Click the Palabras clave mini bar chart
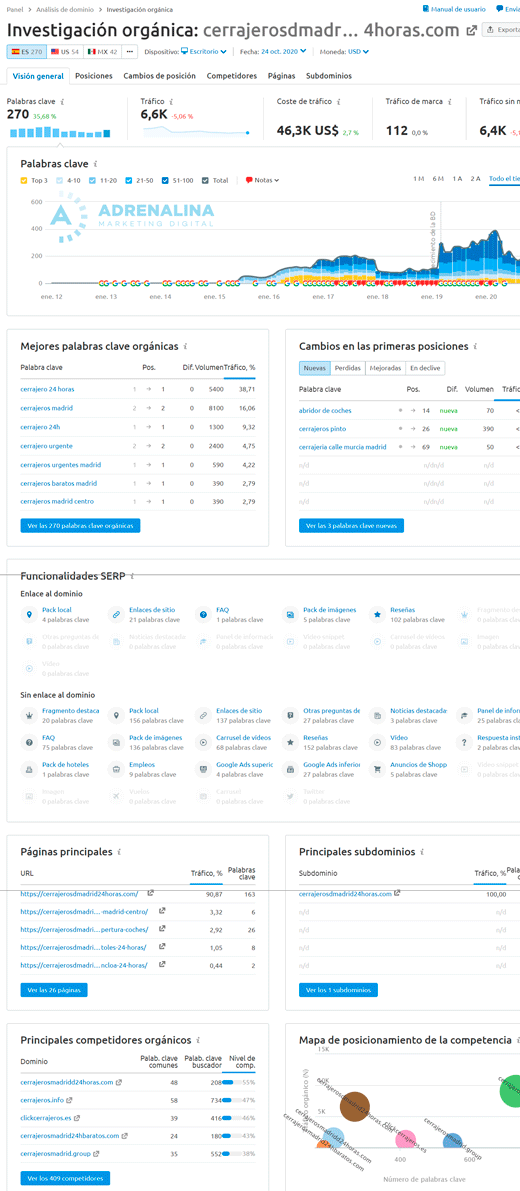This screenshot has width=520, height=1191. click(x=59, y=131)
